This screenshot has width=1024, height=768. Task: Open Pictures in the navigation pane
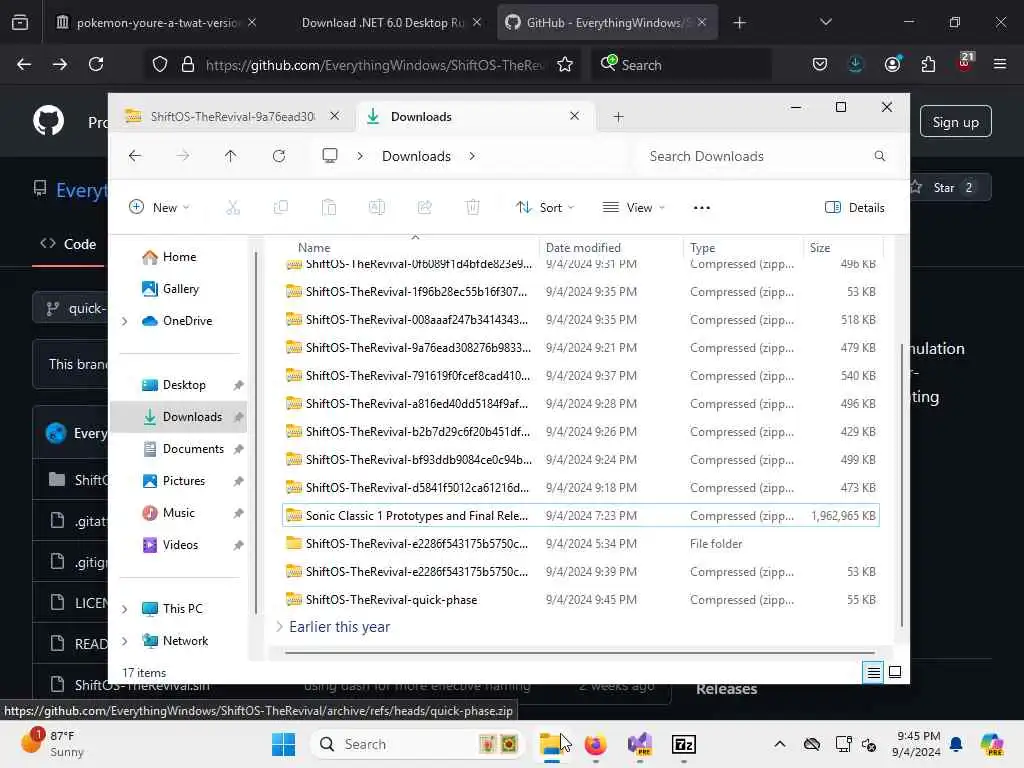coord(184,481)
